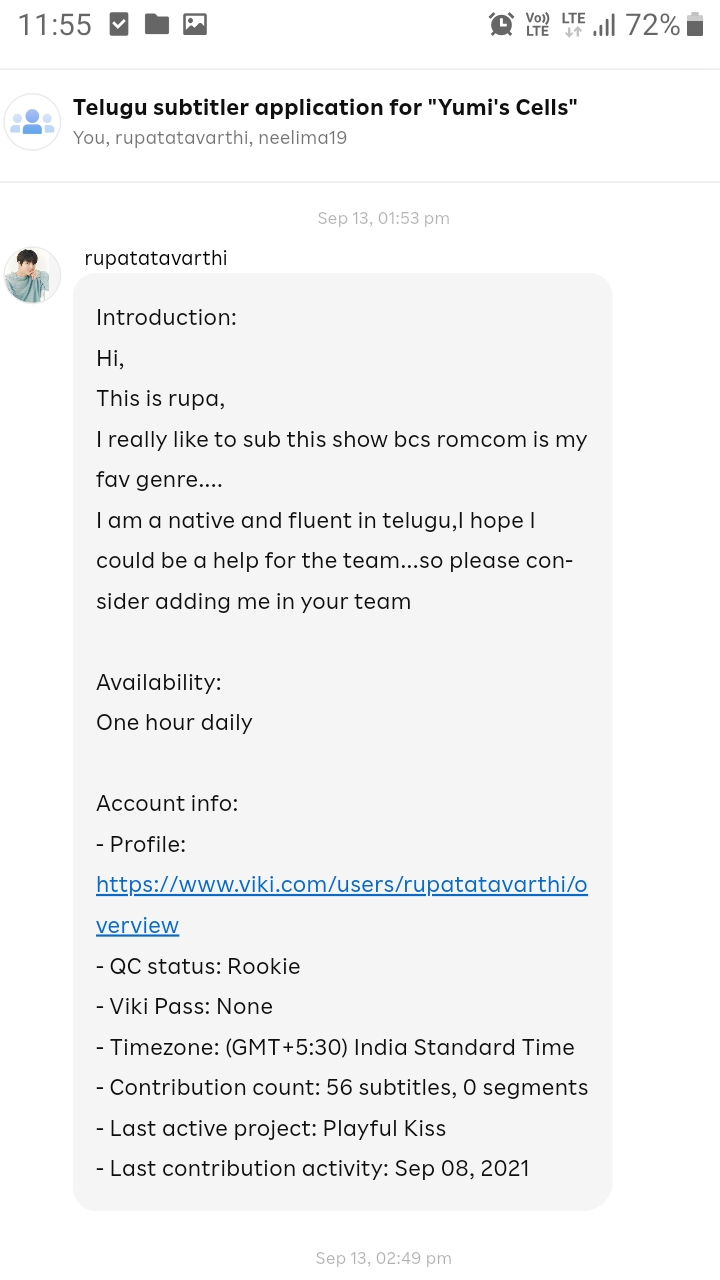Tap the "QC status: Rookie" line

[198, 966]
